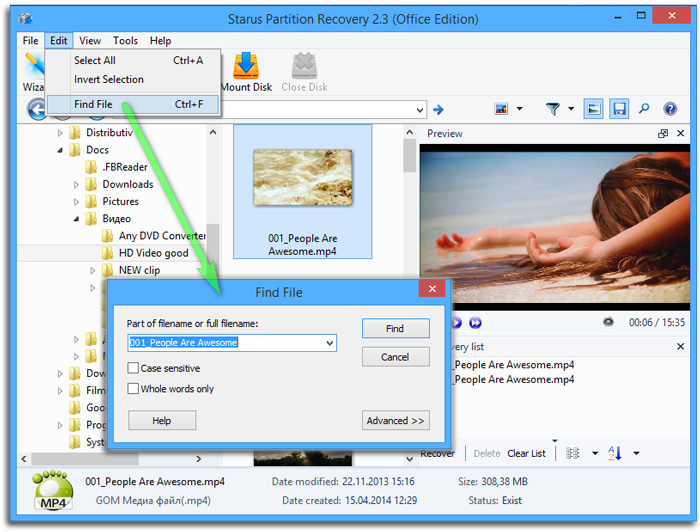
Task: Choose Invert Selection menu entry
Action: tap(133, 79)
